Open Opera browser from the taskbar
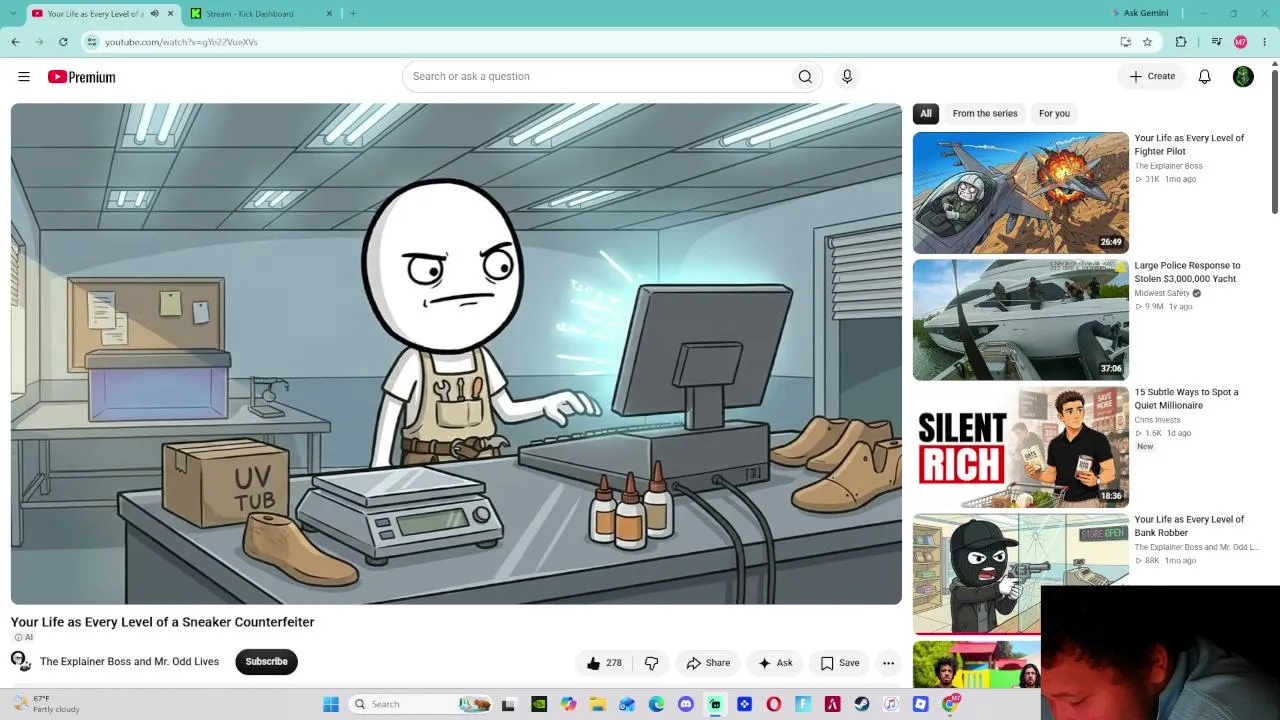Screen dimensions: 1280x720 coord(774,704)
